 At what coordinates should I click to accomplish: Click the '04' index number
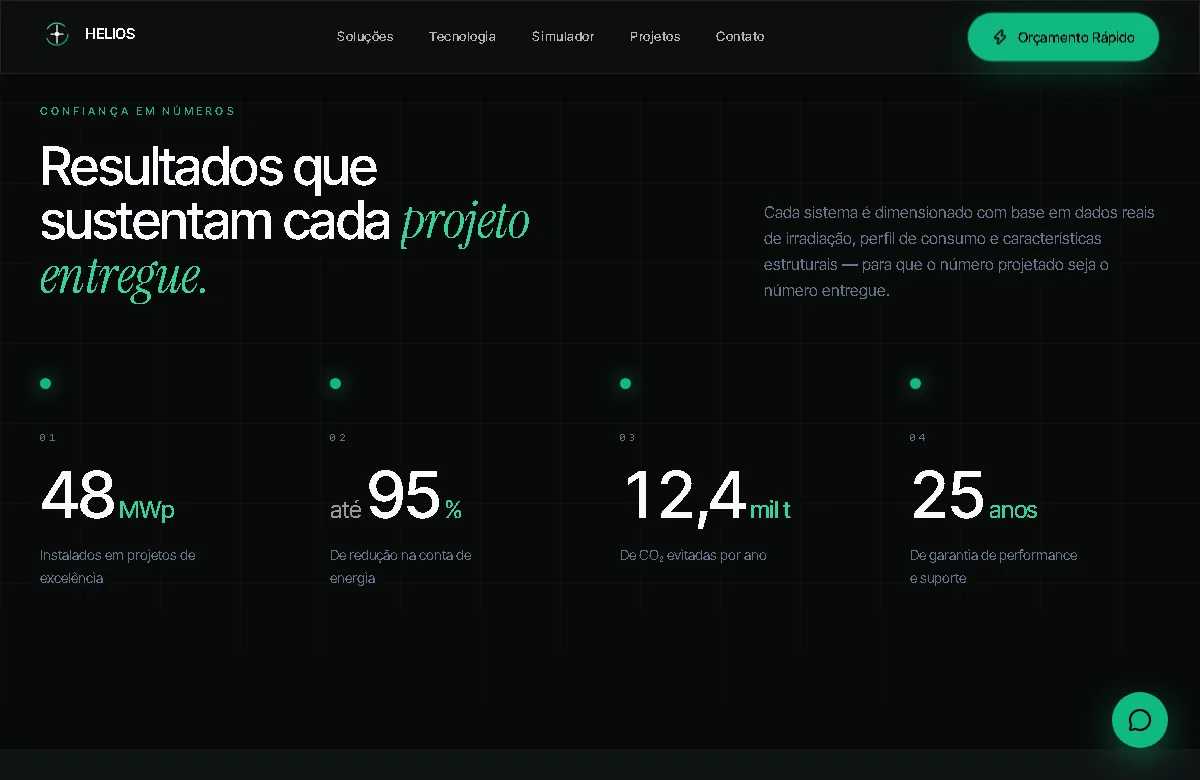tap(917, 438)
